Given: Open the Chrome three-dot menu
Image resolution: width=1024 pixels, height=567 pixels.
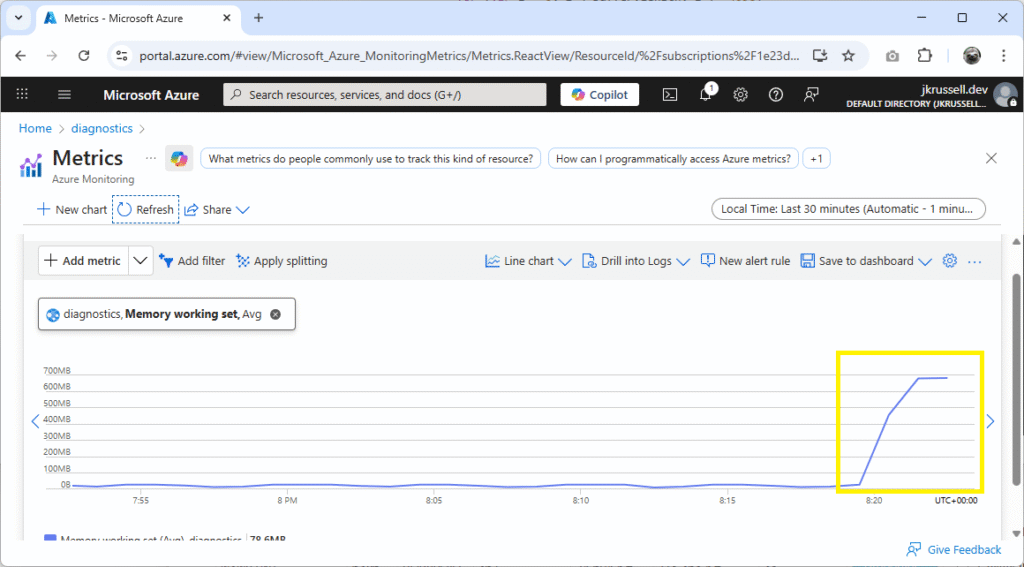Looking at the screenshot, I should coord(1004,56).
